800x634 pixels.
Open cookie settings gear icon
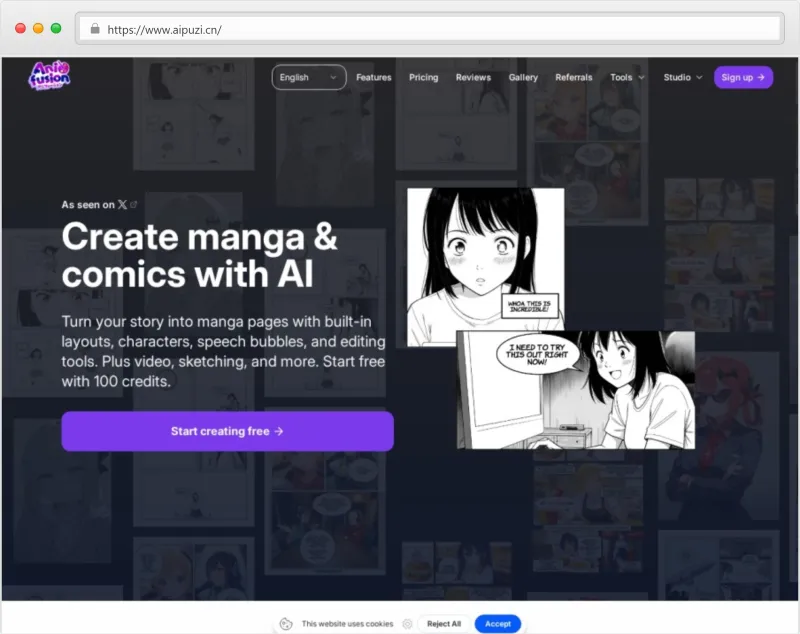click(407, 624)
